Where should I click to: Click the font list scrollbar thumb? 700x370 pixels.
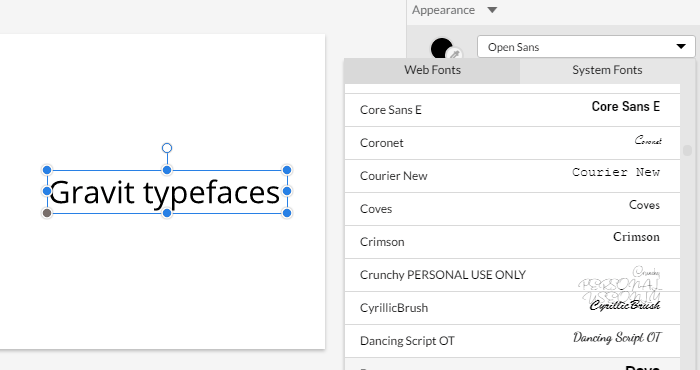coord(687,150)
